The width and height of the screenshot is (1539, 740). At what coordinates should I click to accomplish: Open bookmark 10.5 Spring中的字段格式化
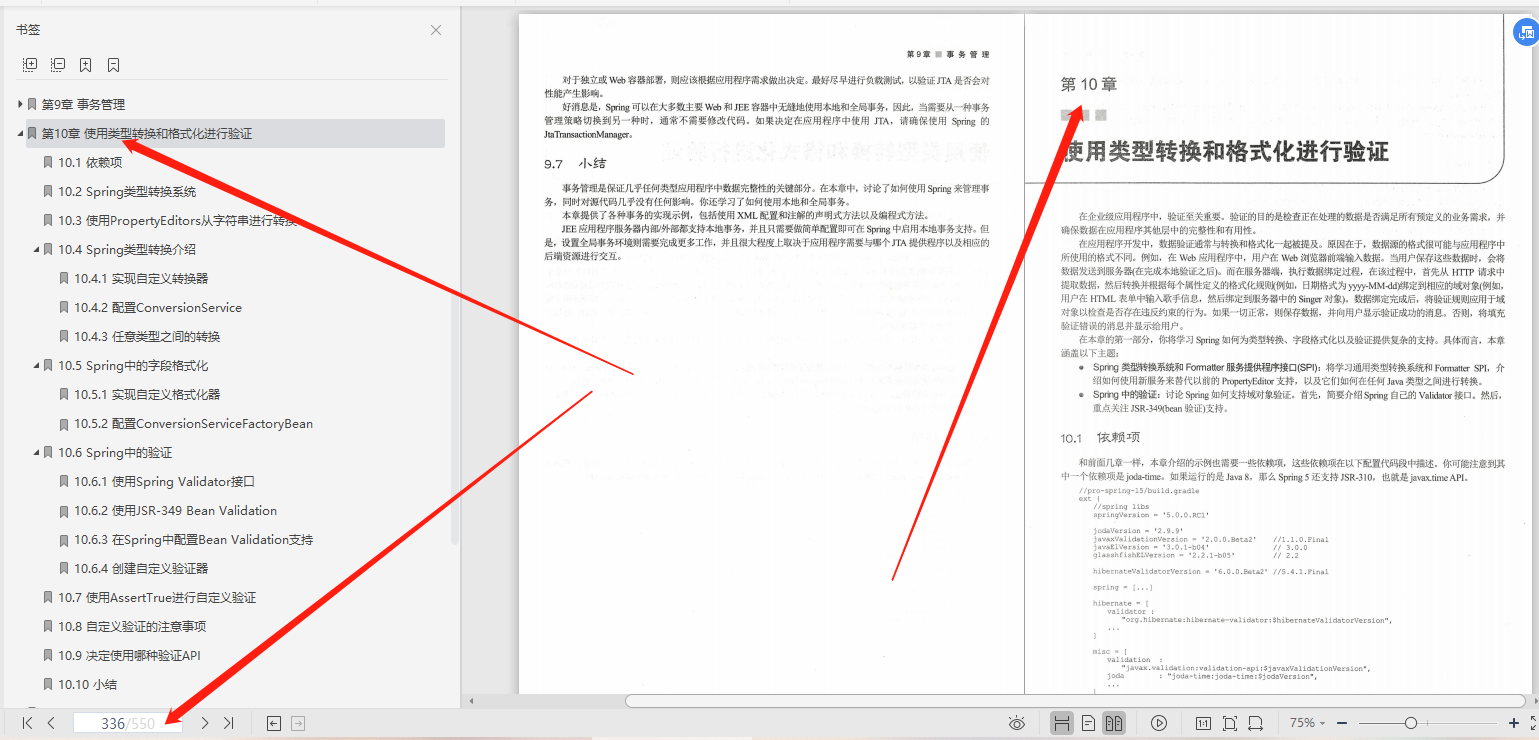pyautogui.click(x=133, y=365)
